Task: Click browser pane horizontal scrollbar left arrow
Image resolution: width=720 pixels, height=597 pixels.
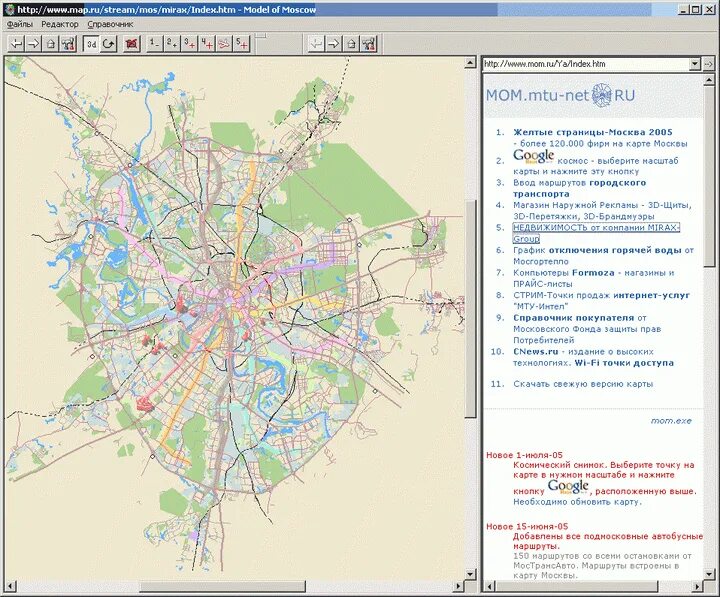Action: (x=488, y=586)
